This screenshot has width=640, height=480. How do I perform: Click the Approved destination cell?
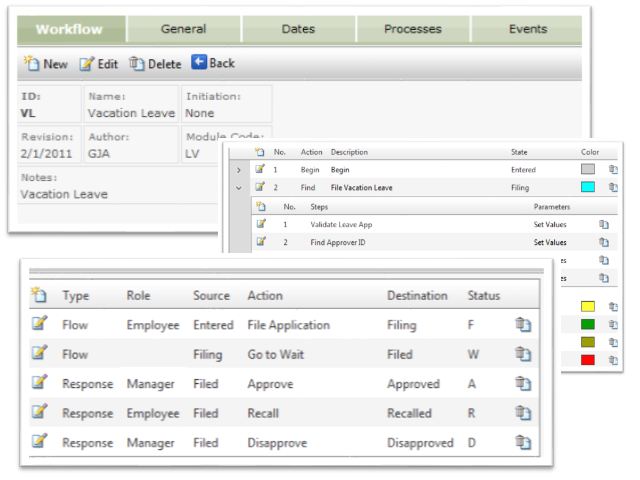413,384
